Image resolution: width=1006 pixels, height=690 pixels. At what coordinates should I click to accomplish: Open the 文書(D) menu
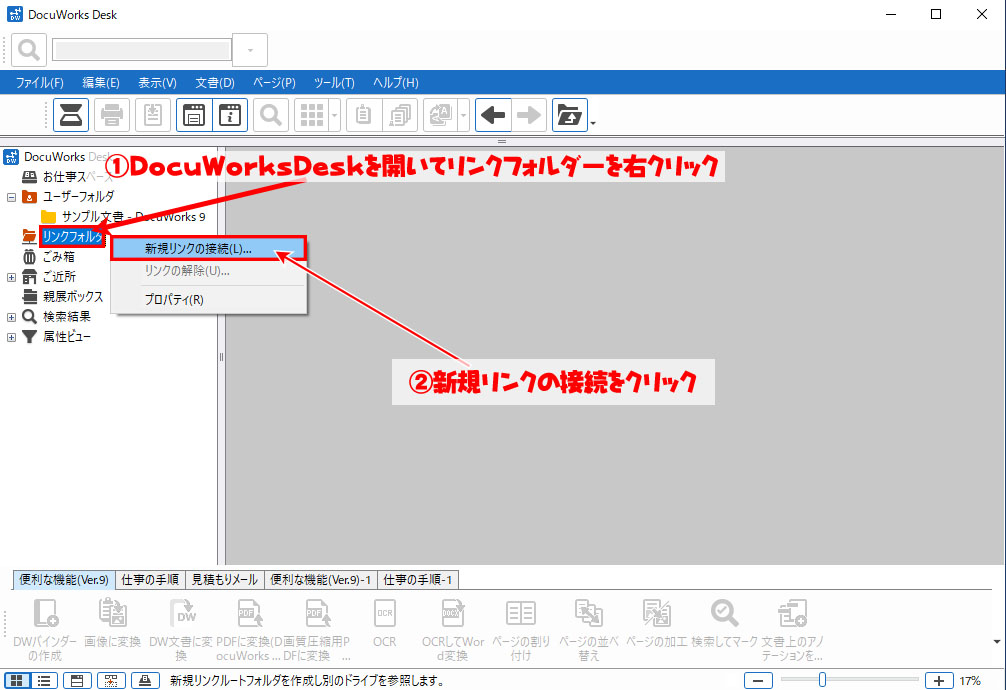[x=215, y=83]
